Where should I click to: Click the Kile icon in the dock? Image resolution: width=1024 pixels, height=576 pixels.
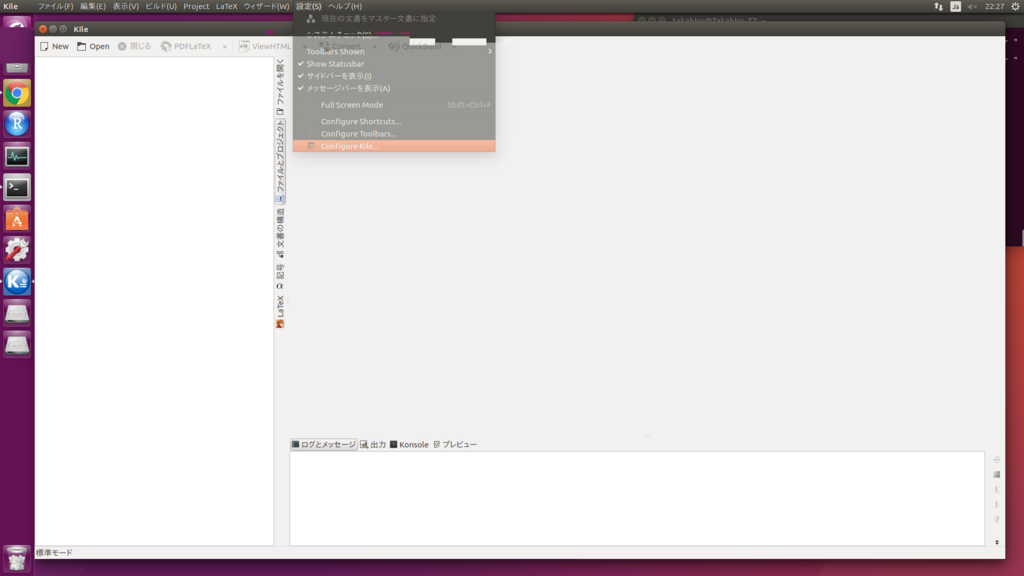17,281
